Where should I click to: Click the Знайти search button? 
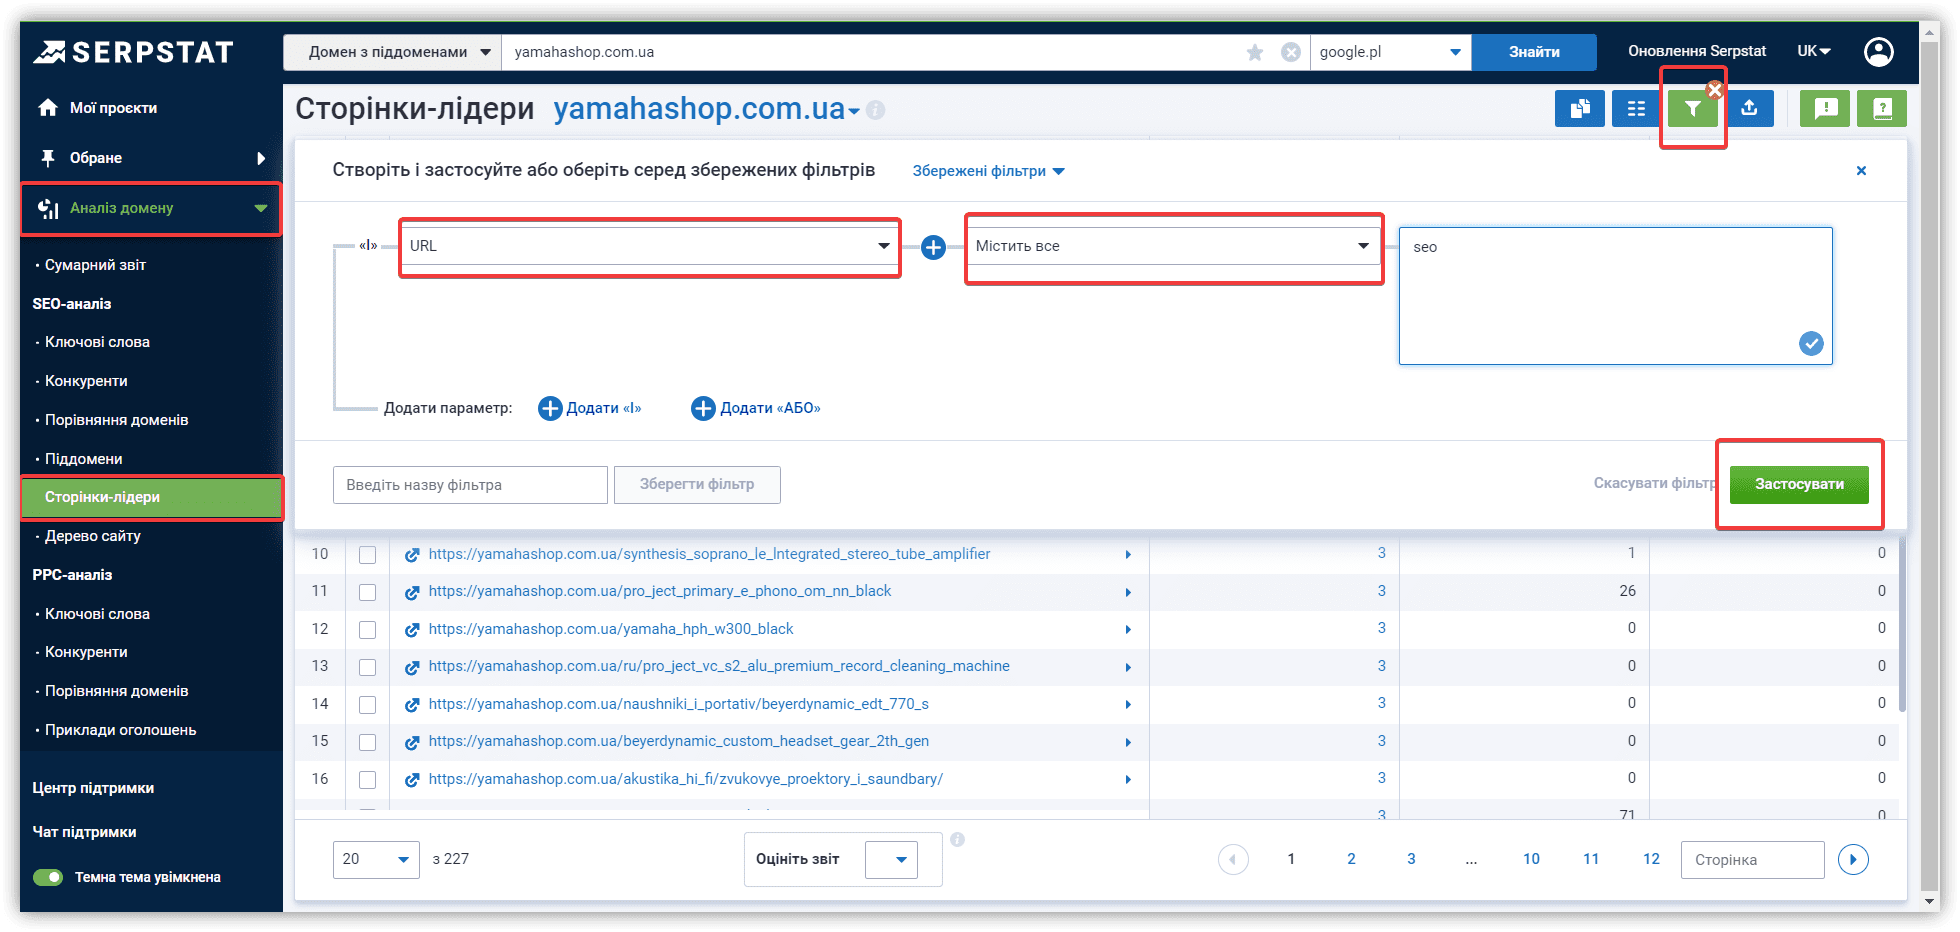point(1534,52)
